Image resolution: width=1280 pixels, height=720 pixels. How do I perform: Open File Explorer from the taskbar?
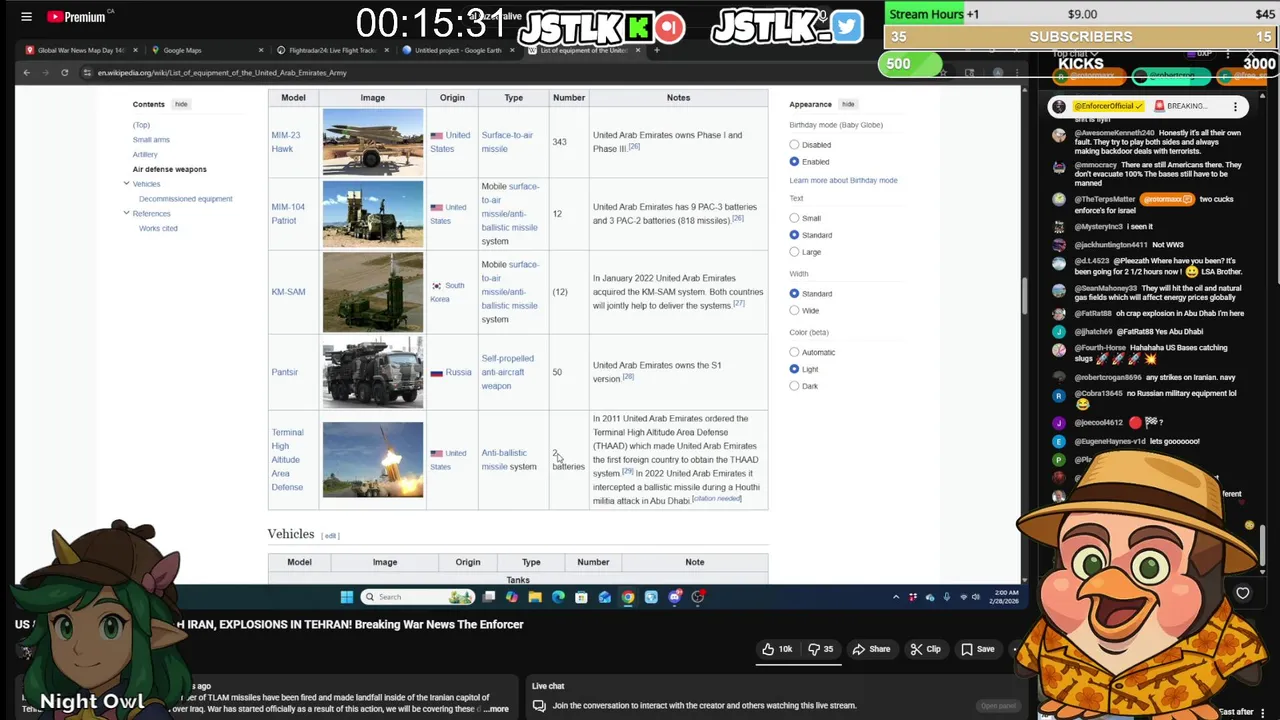coord(535,597)
